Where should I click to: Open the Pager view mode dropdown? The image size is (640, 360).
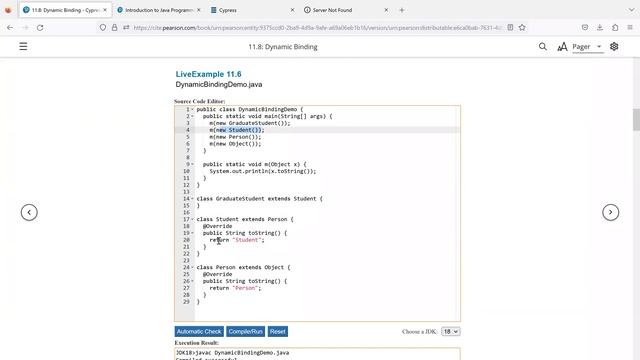point(587,47)
